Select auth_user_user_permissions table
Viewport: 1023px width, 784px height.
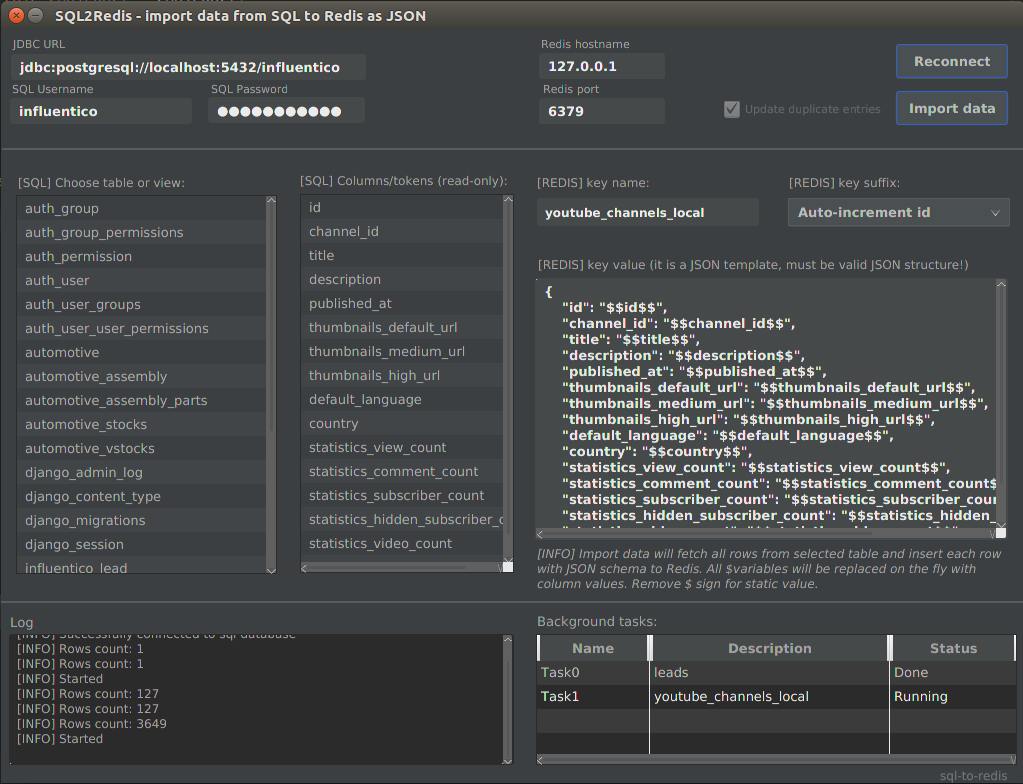click(x=141, y=329)
